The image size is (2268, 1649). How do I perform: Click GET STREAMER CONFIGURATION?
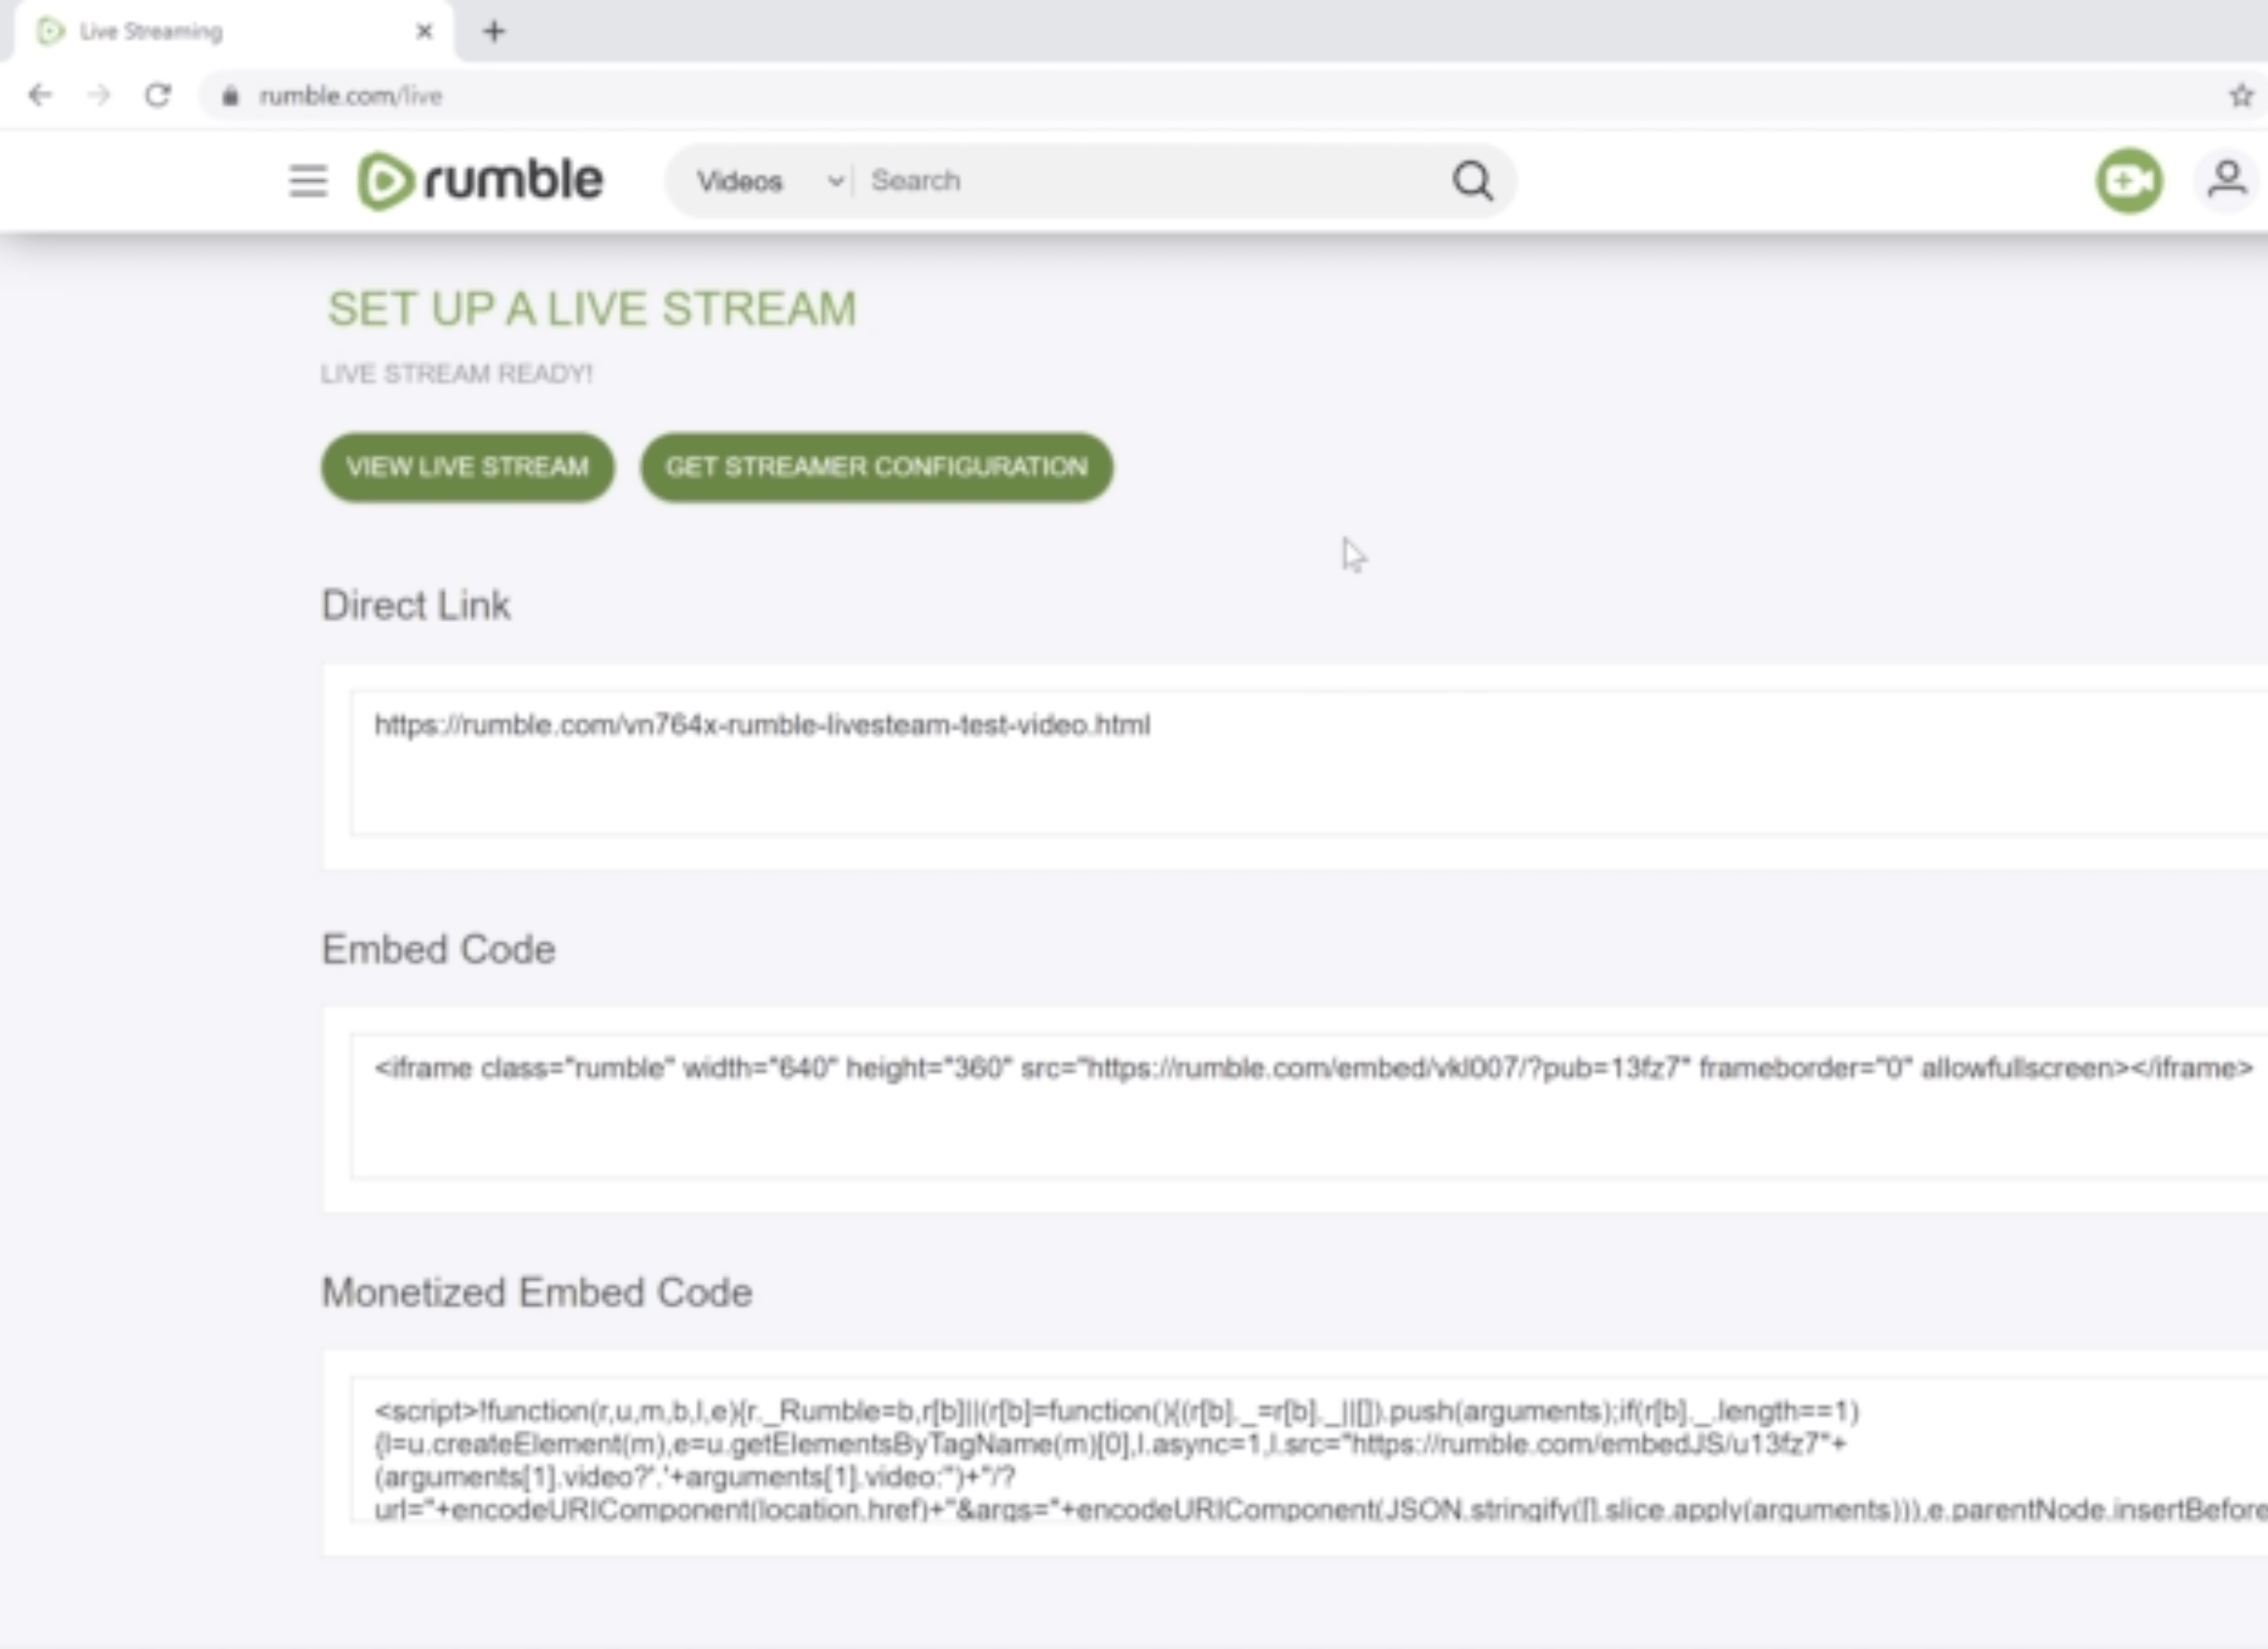[x=877, y=466]
